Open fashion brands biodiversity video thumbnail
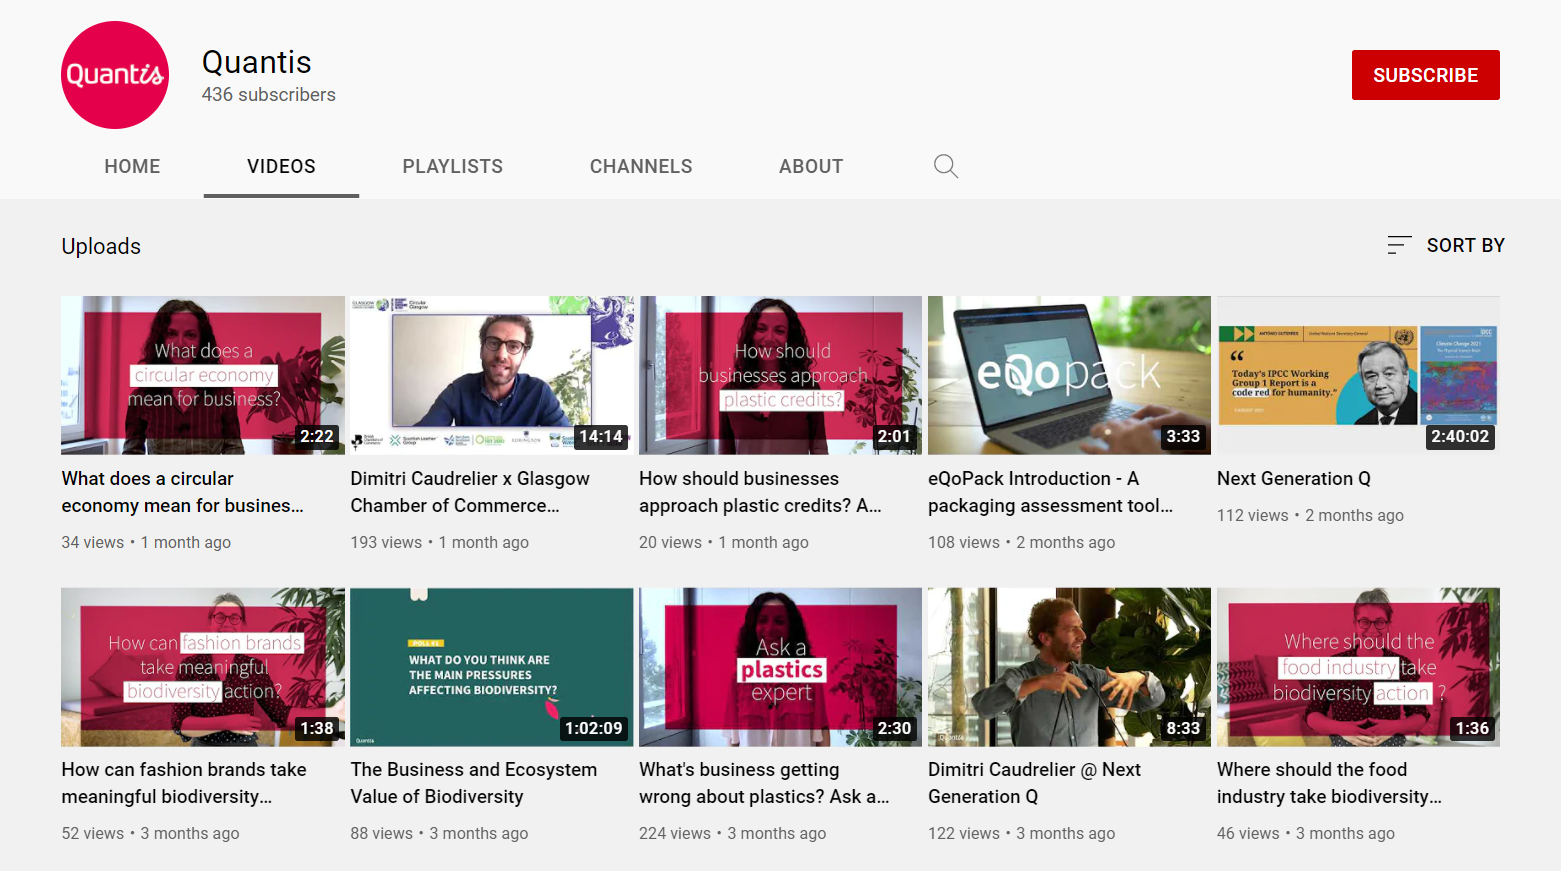Viewport: 1561px width, 871px height. pos(203,667)
